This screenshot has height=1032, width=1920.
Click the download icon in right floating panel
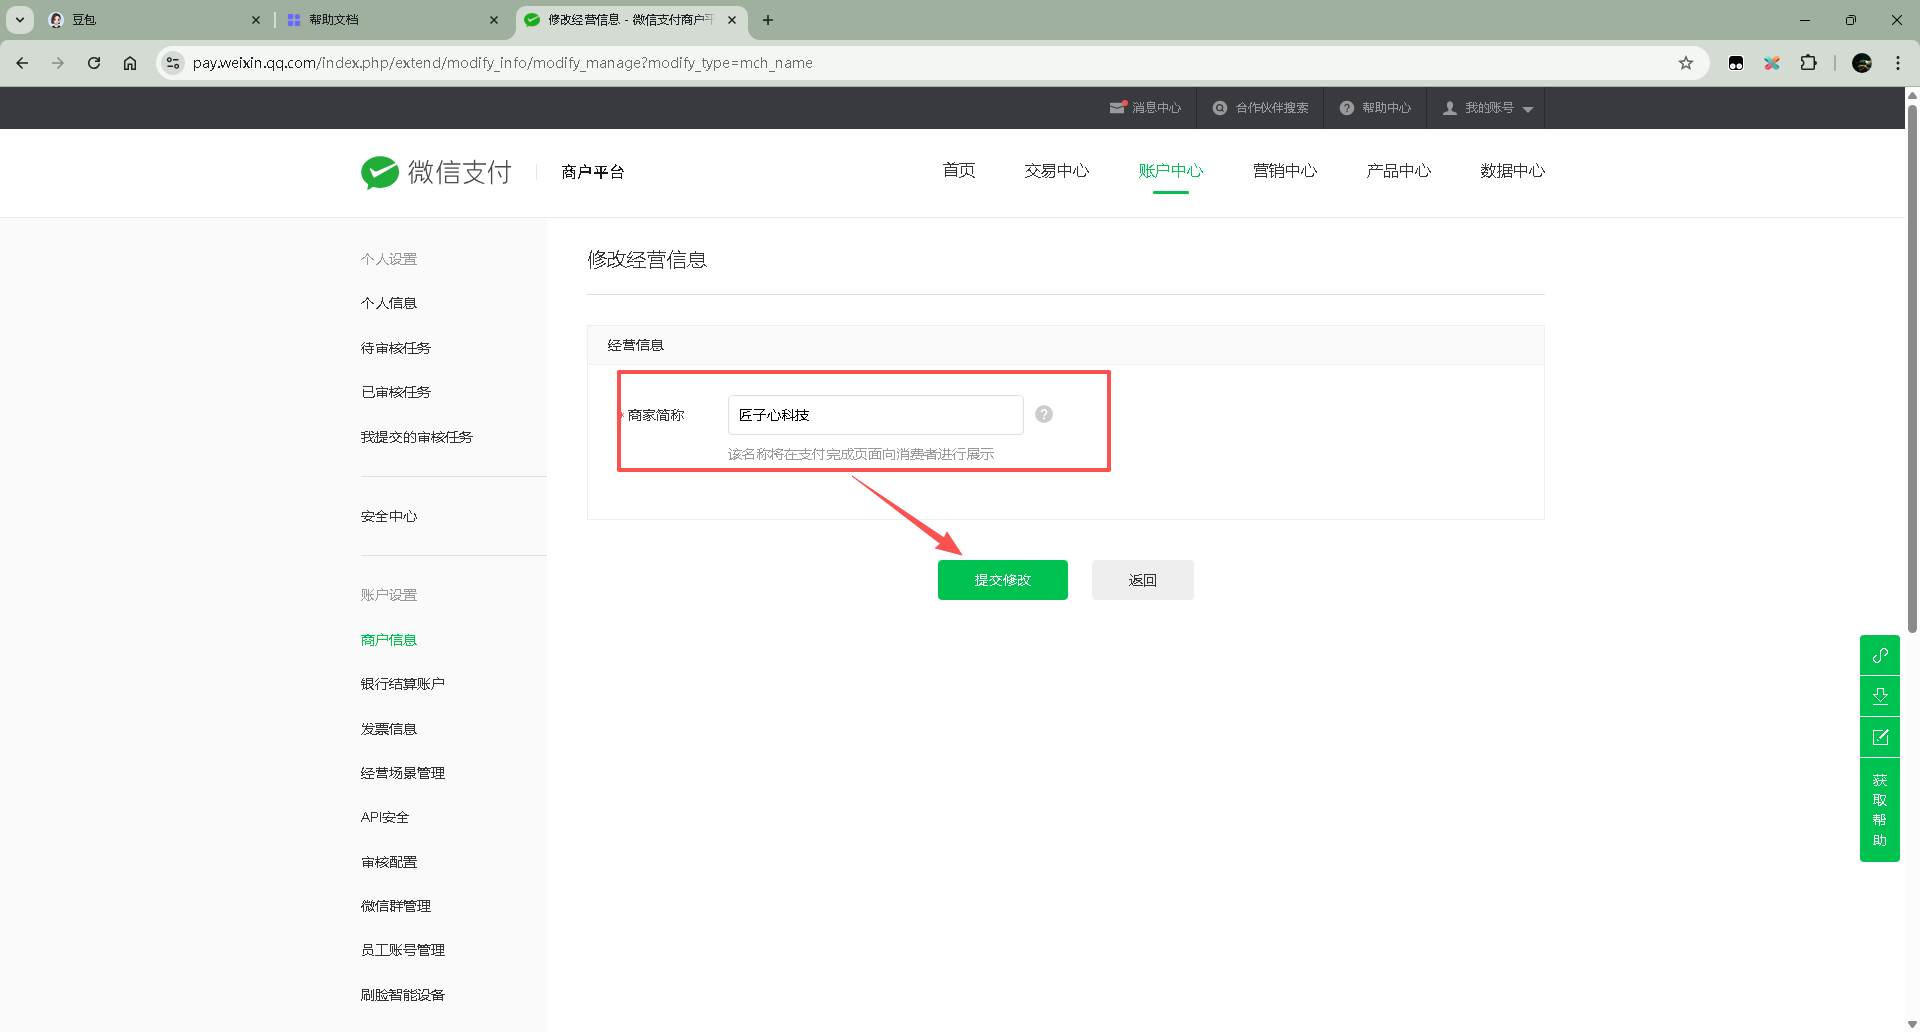click(x=1879, y=696)
